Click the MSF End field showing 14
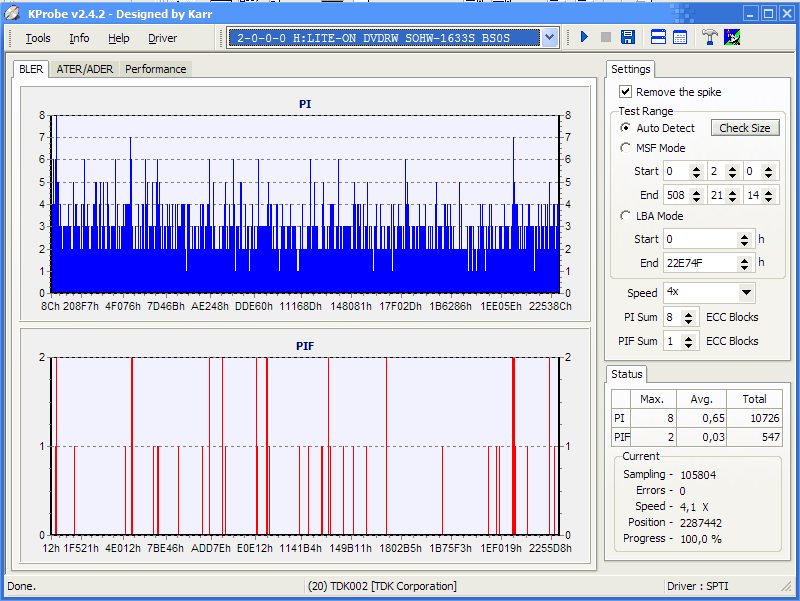The width and height of the screenshot is (800, 601). tap(754, 195)
